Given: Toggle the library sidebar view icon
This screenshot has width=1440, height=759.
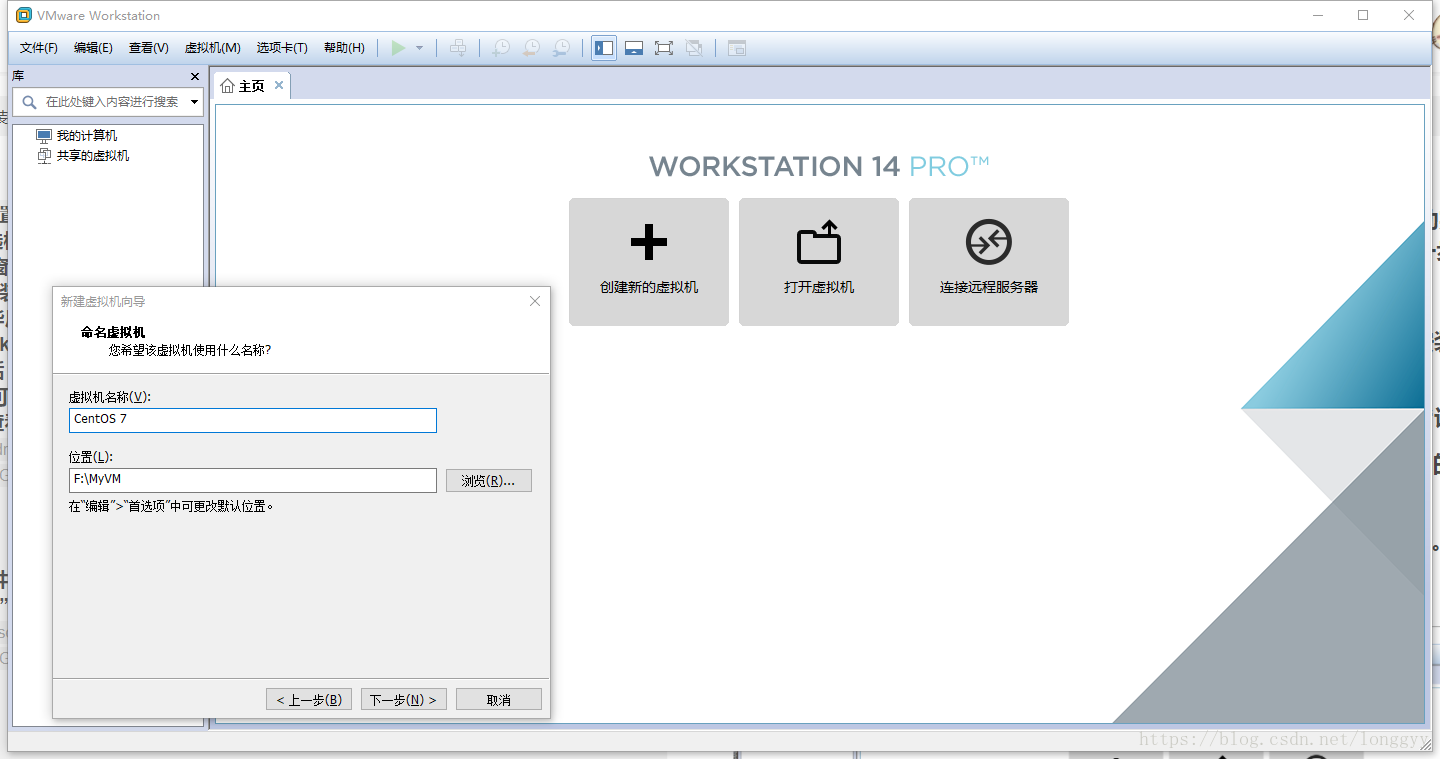Looking at the screenshot, I should click(x=604, y=48).
